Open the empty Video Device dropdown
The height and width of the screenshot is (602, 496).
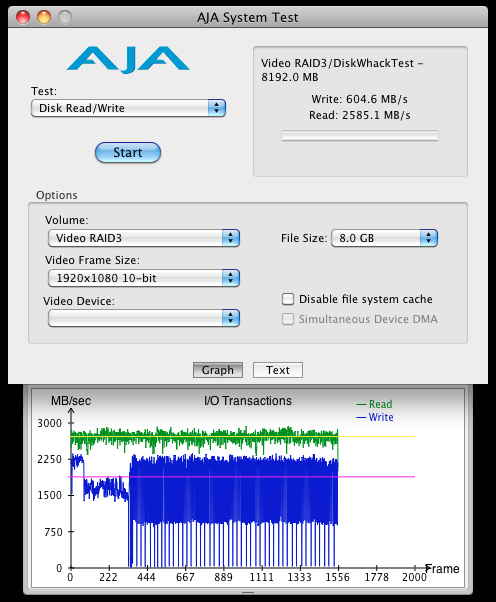144,318
